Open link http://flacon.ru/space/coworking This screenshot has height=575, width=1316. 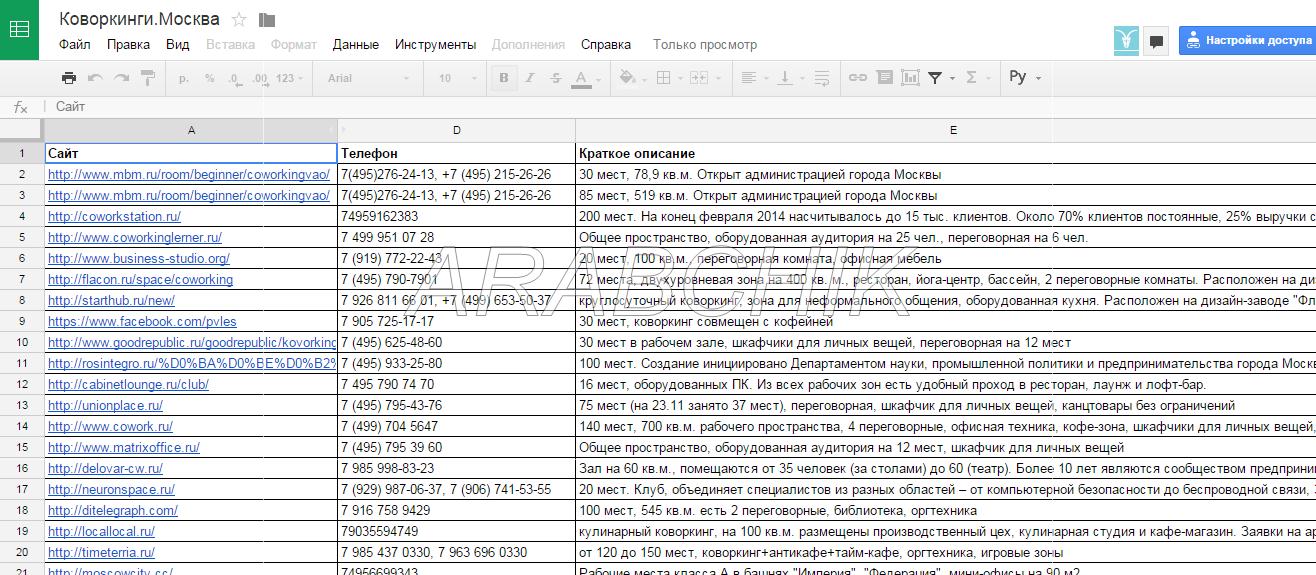(x=140, y=279)
